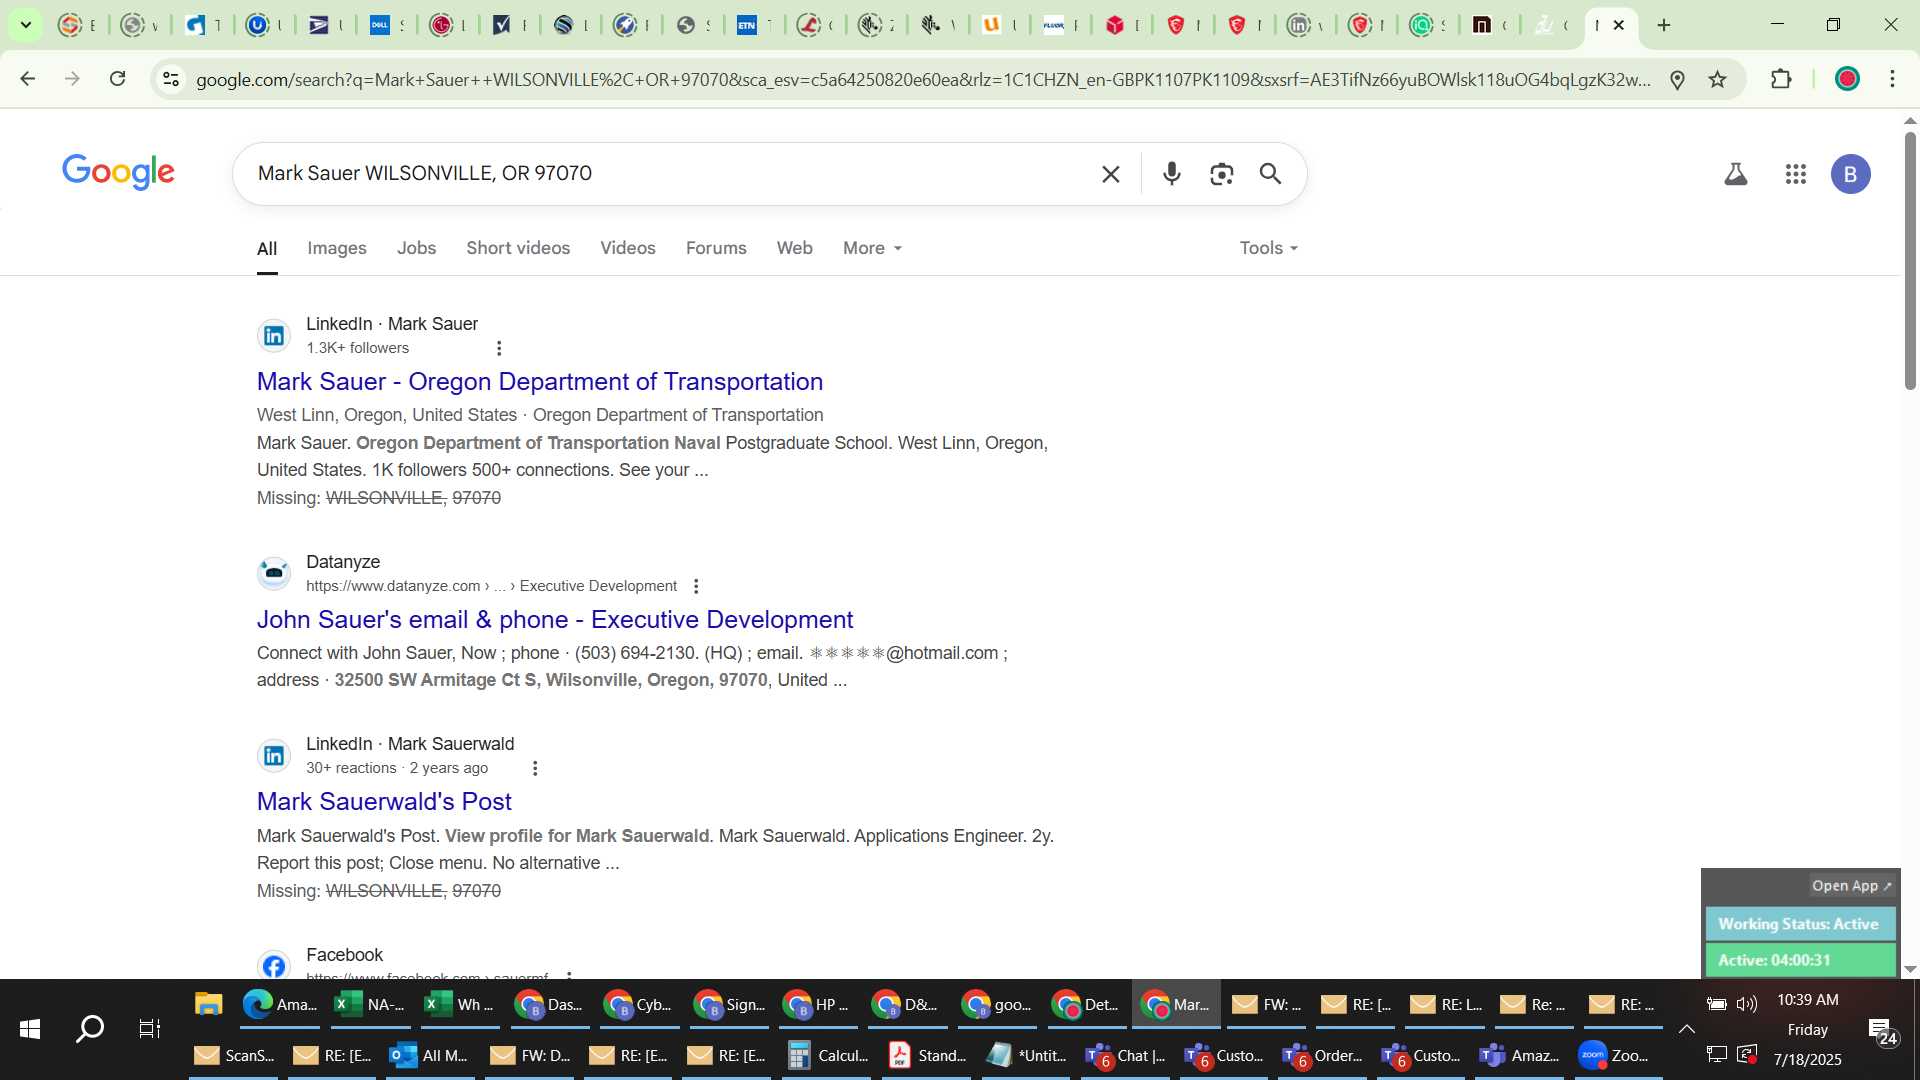Select the All results tab
This screenshot has width=1920, height=1080.
267,249
